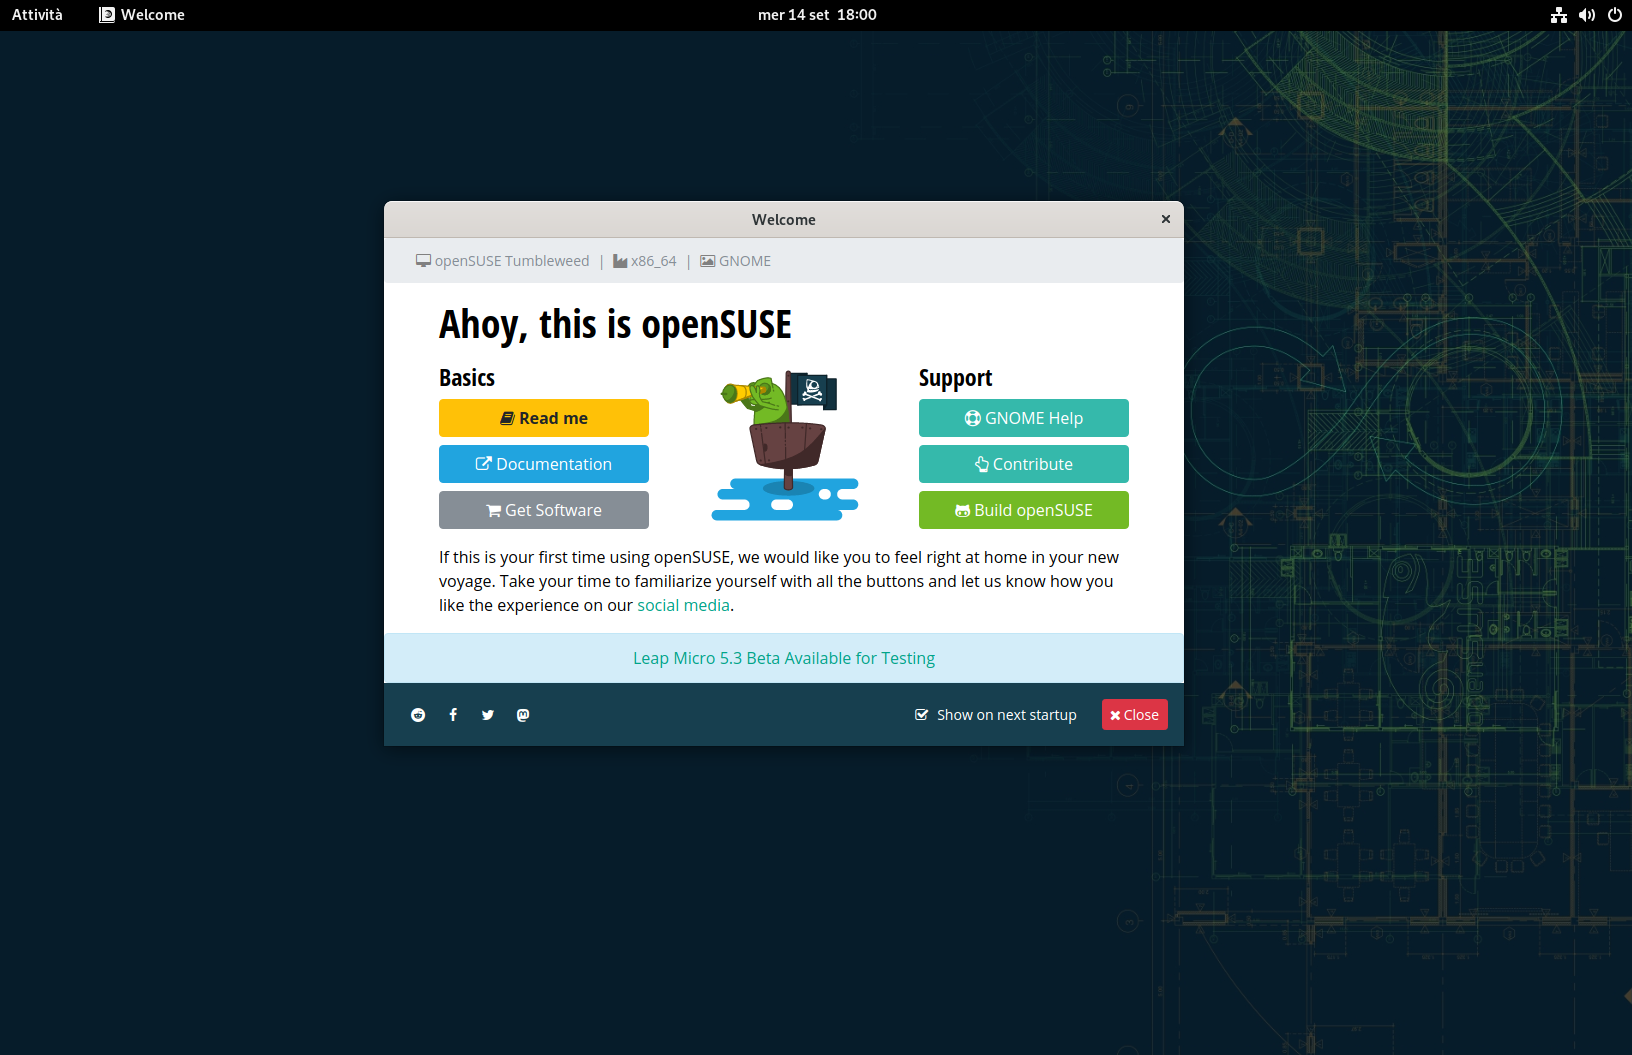The width and height of the screenshot is (1632, 1055).
Task: Toggle Show on next startup checkbox
Action: click(x=922, y=715)
